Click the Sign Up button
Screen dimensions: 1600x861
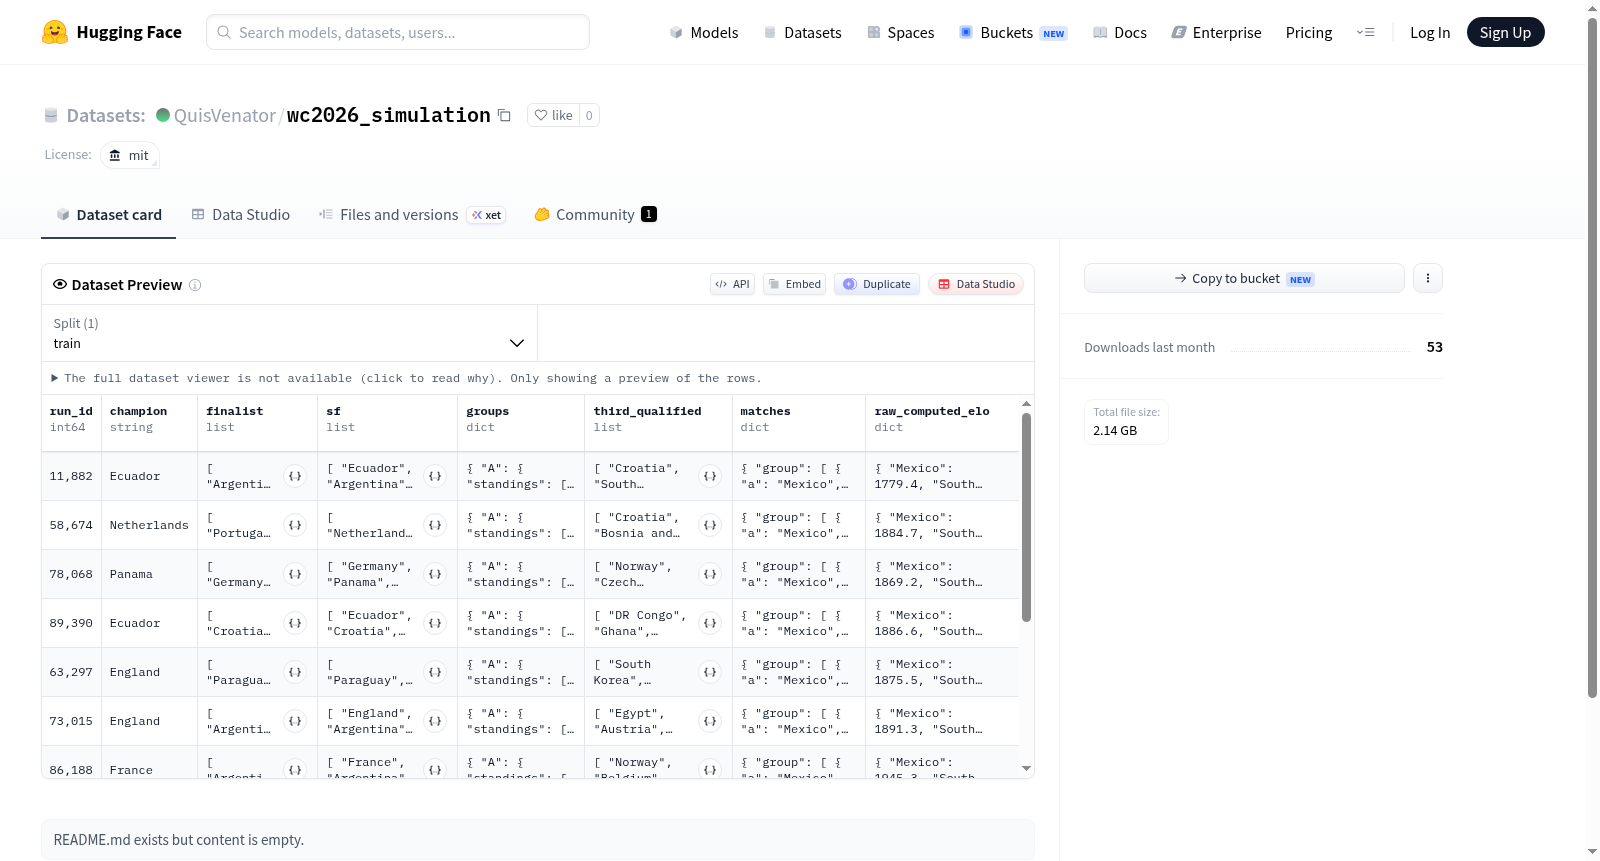tap(1505, 33)
